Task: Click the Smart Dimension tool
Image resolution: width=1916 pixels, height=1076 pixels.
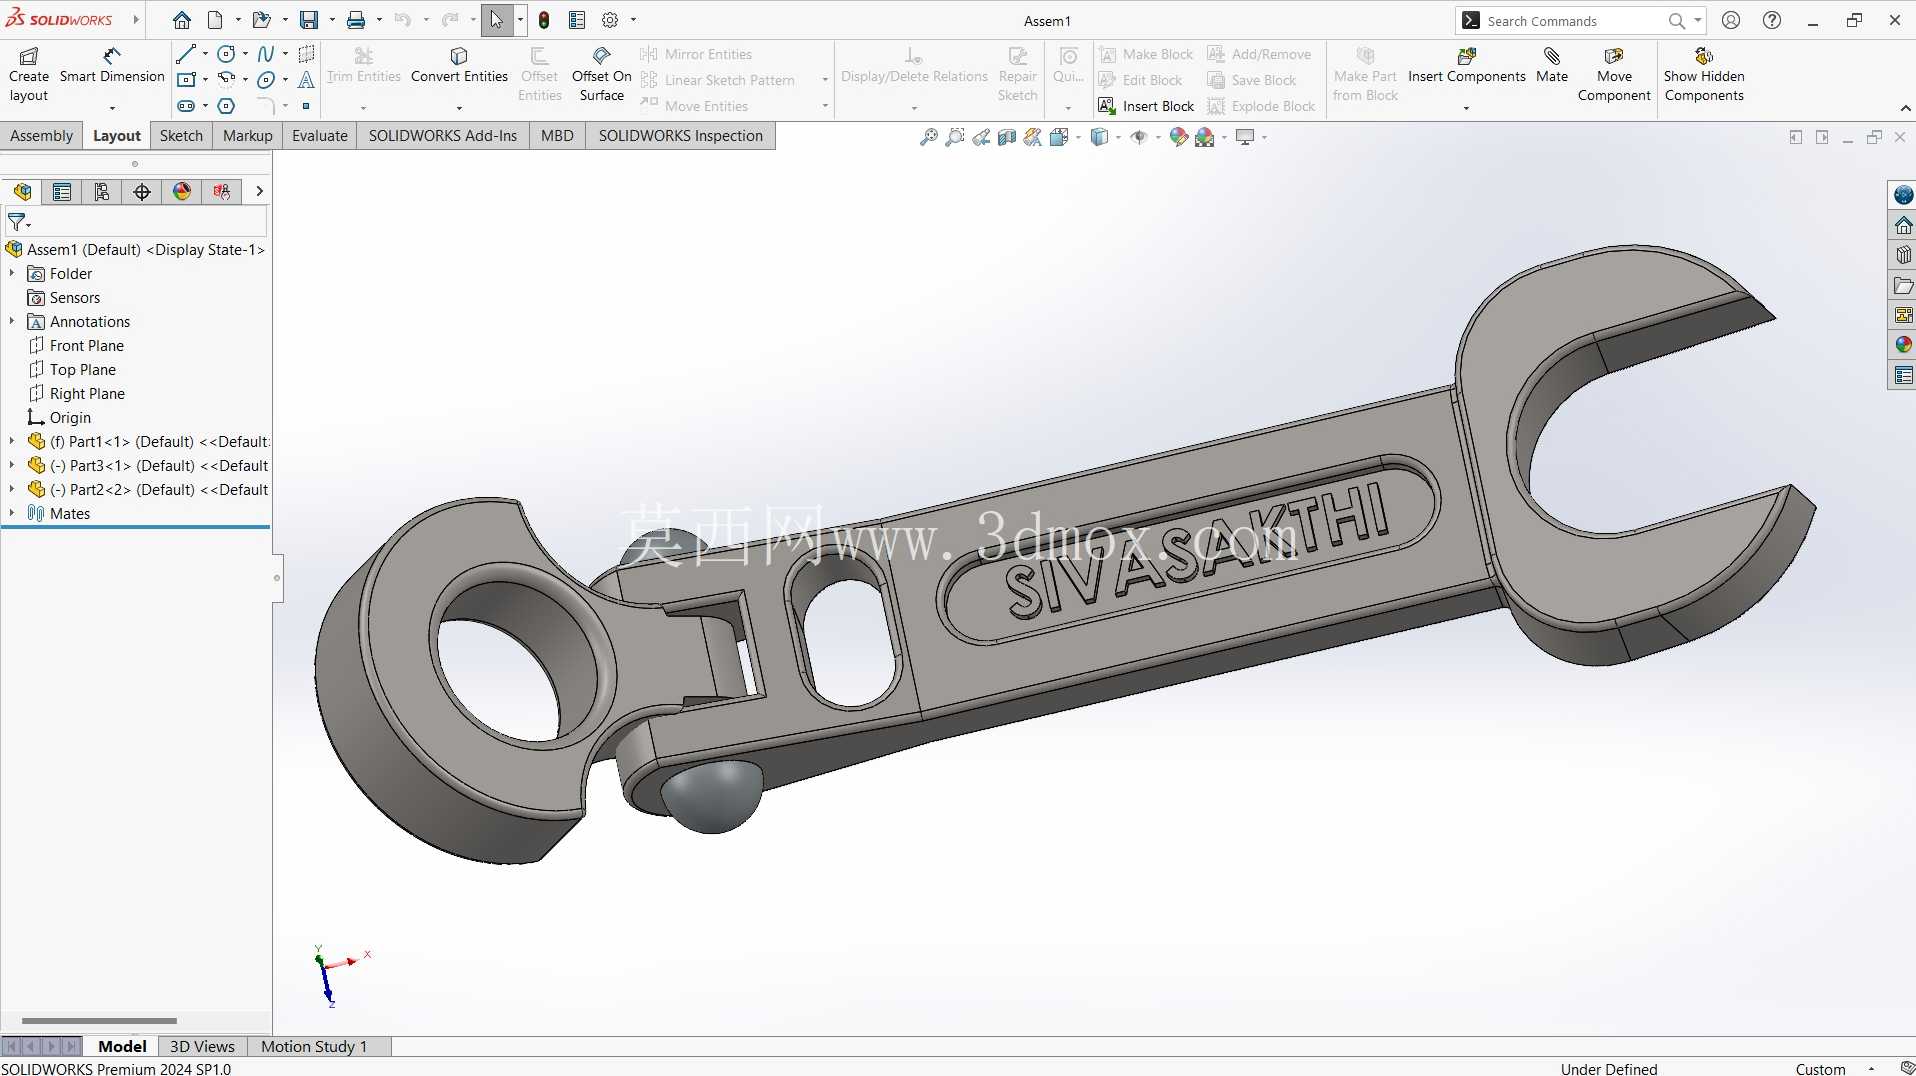Action: coord(112,66)
